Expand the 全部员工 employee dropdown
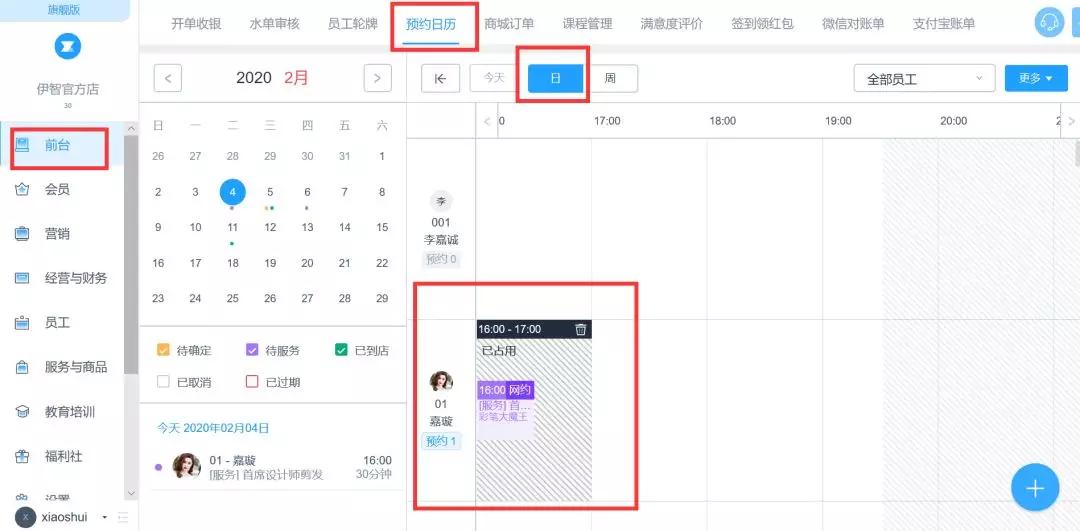Viewport: 1080px width, 531px height. pyautogui.click(x=924, y=79)
